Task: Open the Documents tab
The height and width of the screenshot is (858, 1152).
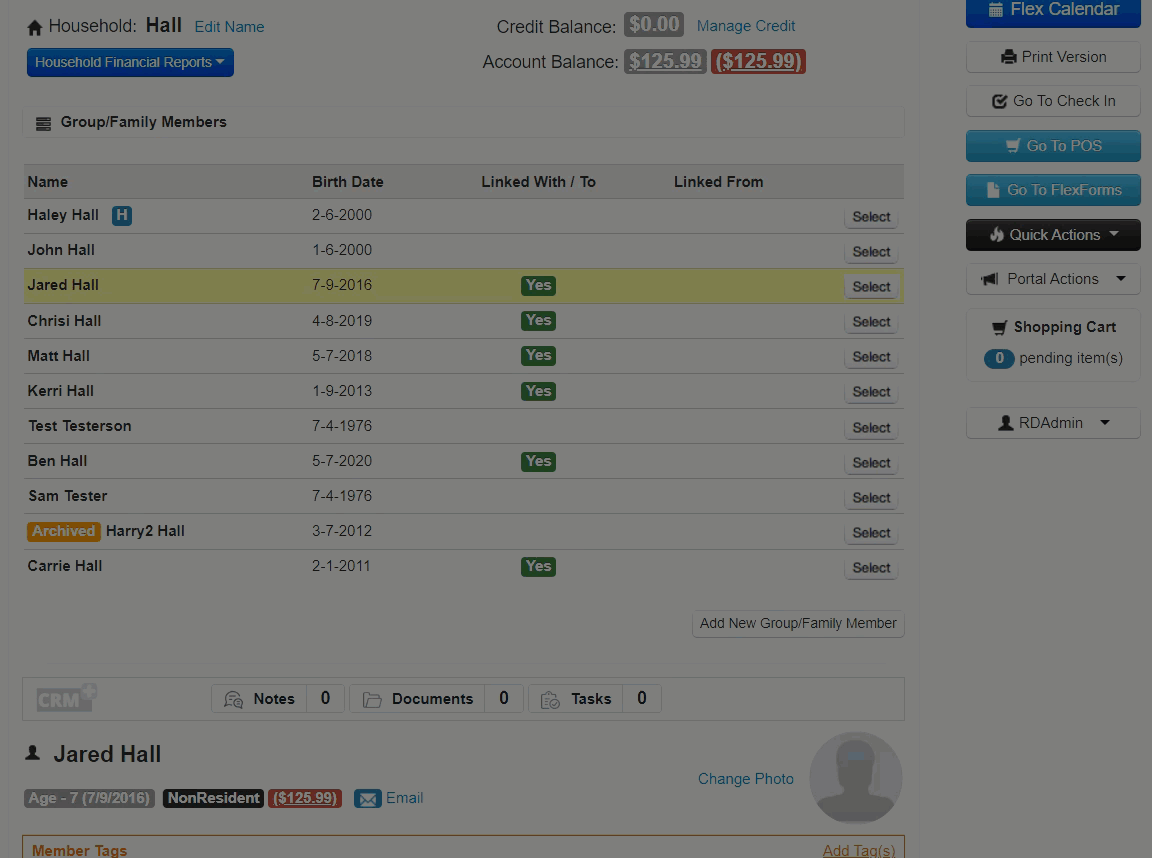Action: [436, 699]
